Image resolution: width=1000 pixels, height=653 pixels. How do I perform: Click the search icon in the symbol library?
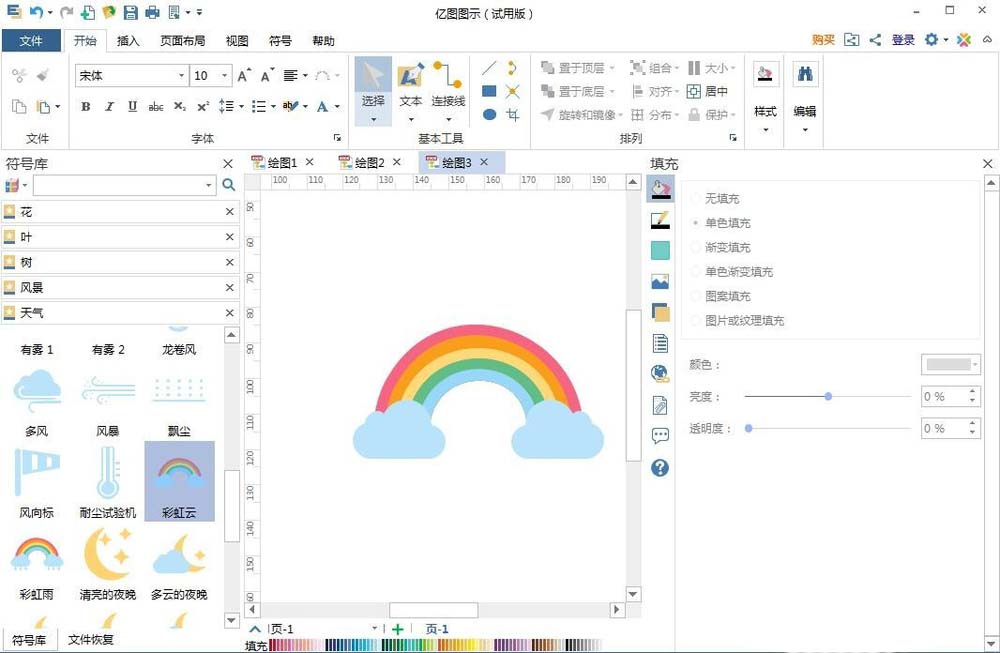[229, 185]
